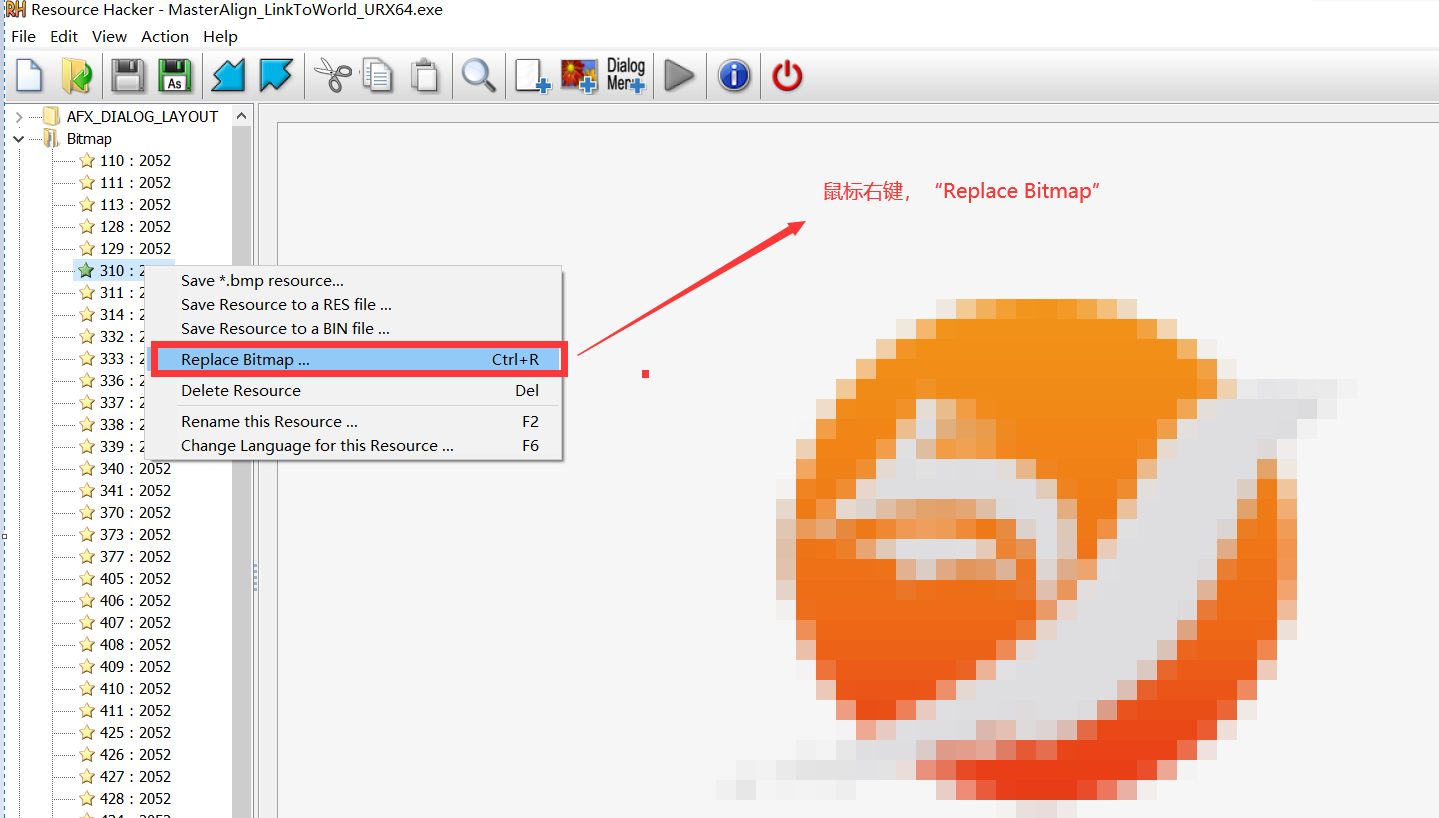The image size is (1439, 818).
Task: Click Save *.bmp resource menu entry
Action: [262, 281]
